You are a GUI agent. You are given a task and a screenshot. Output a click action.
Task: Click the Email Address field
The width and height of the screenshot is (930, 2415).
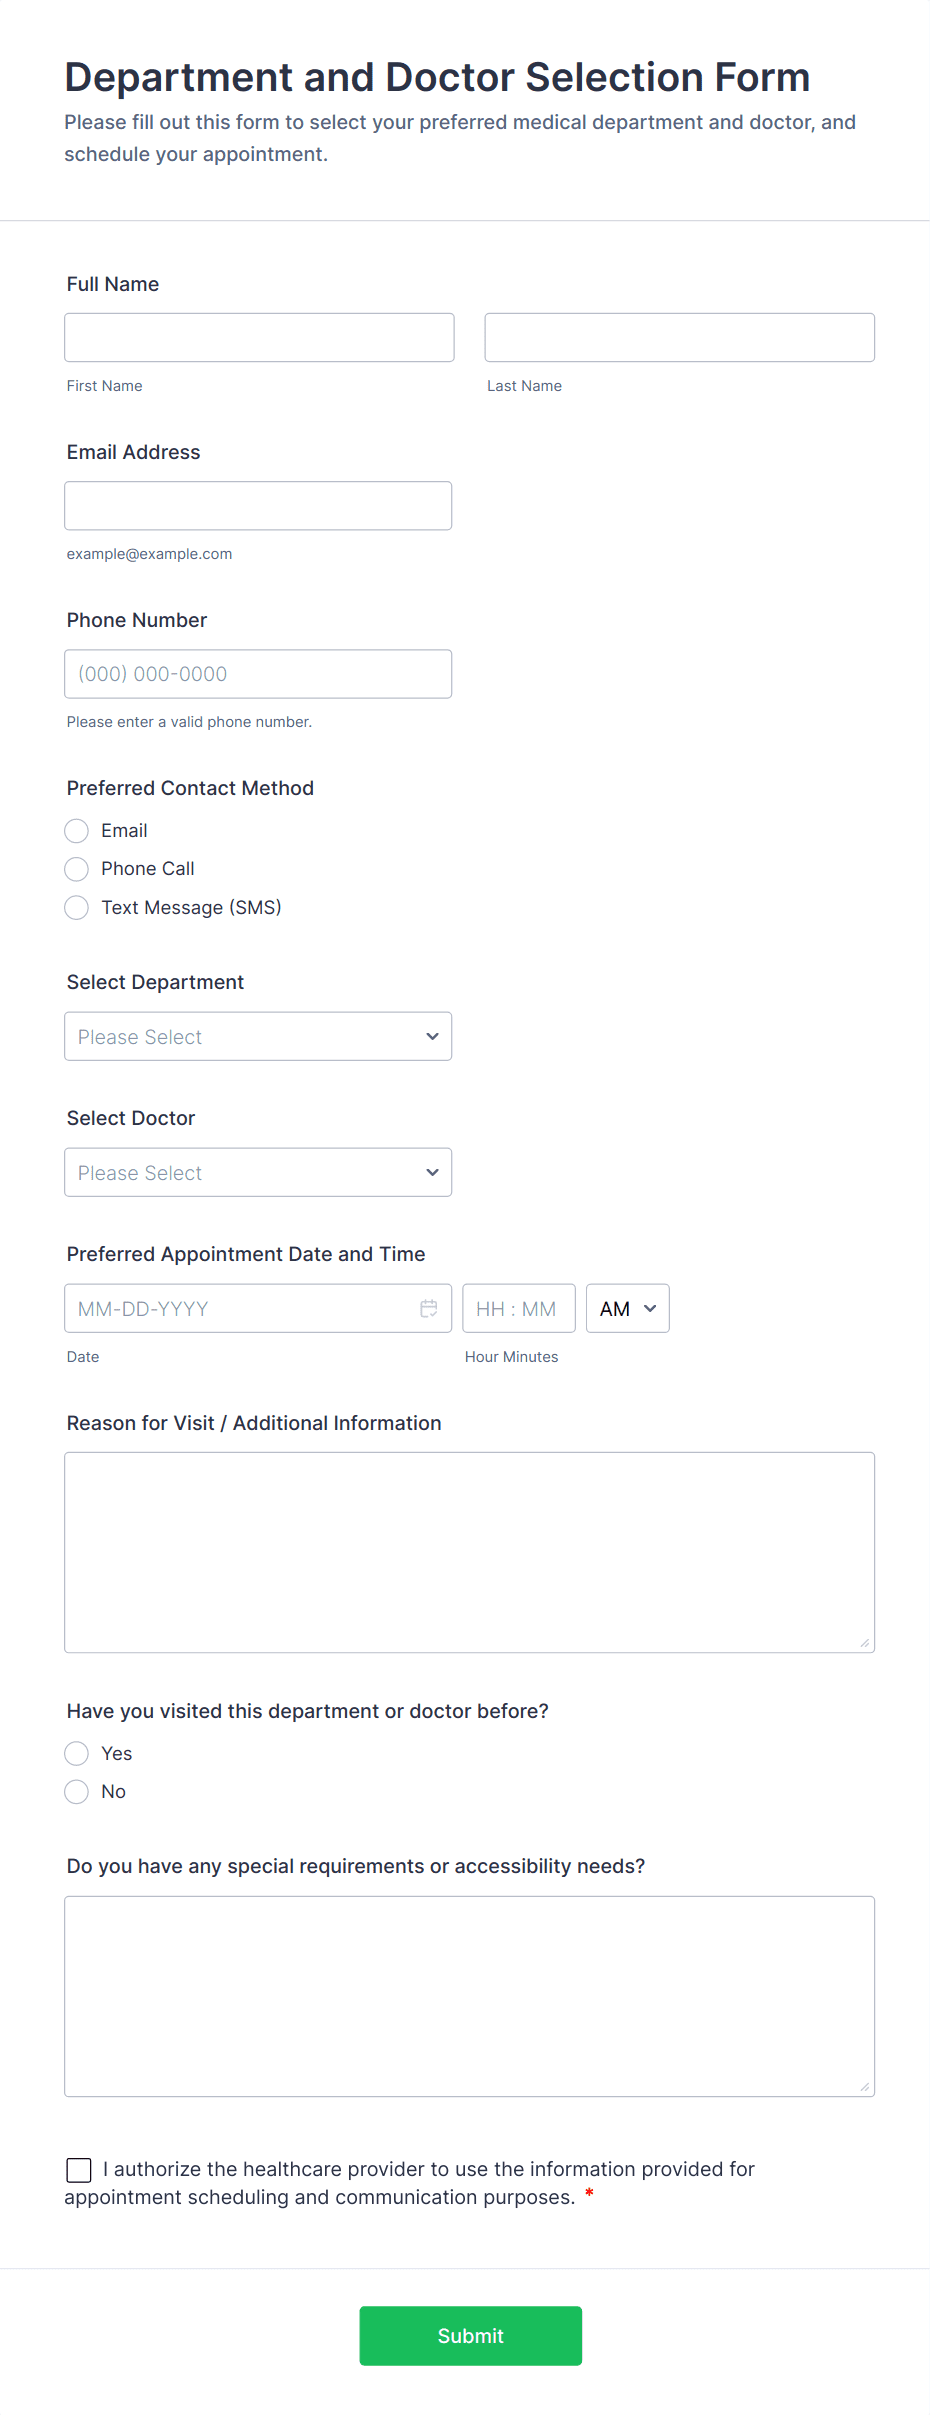[258, 506]
